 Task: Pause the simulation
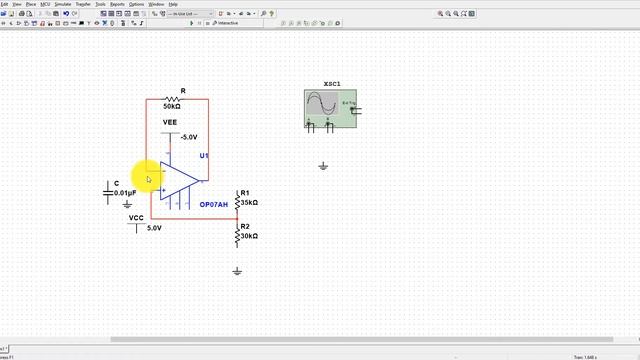200,23
